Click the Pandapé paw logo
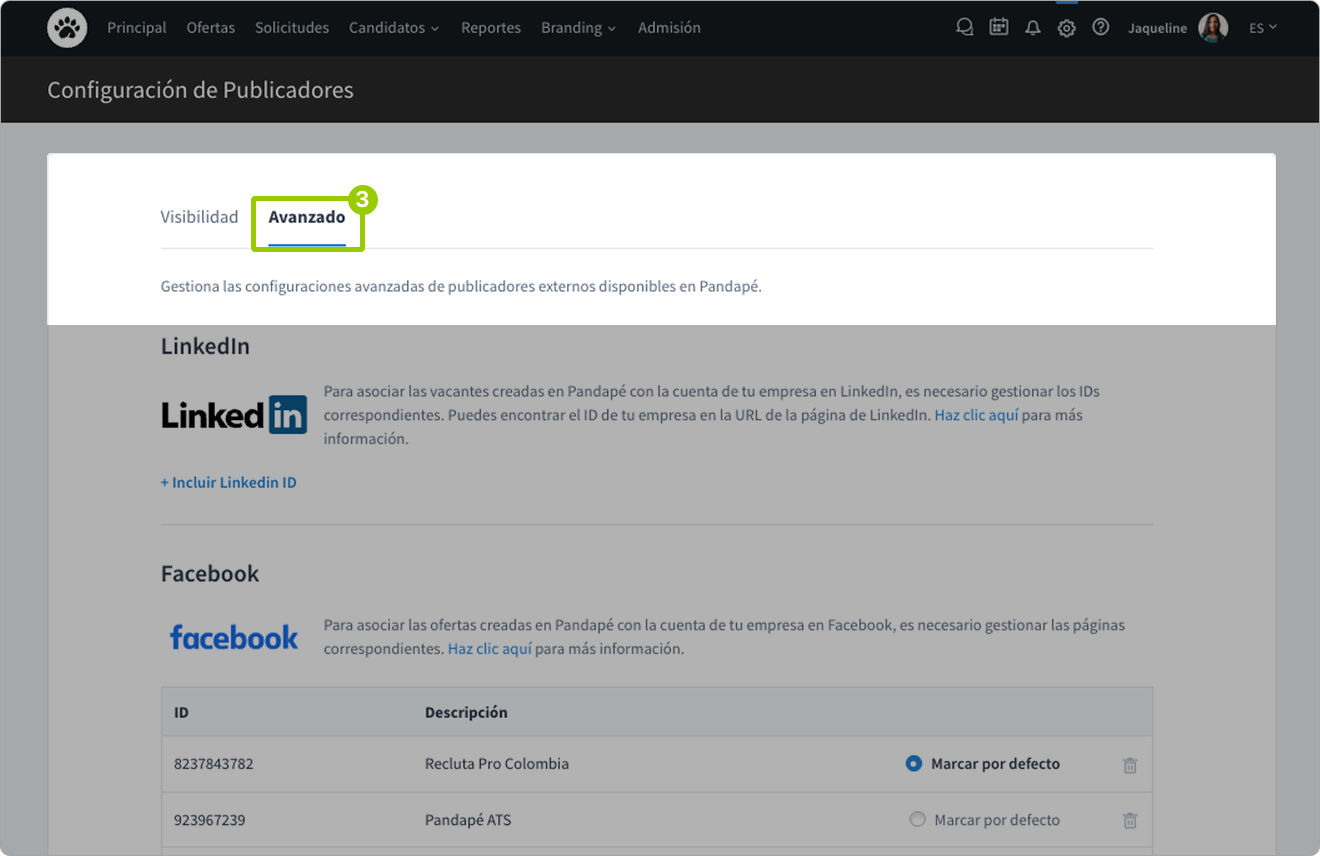This screenshot has height=856, width=1320. tap(66, 27)
